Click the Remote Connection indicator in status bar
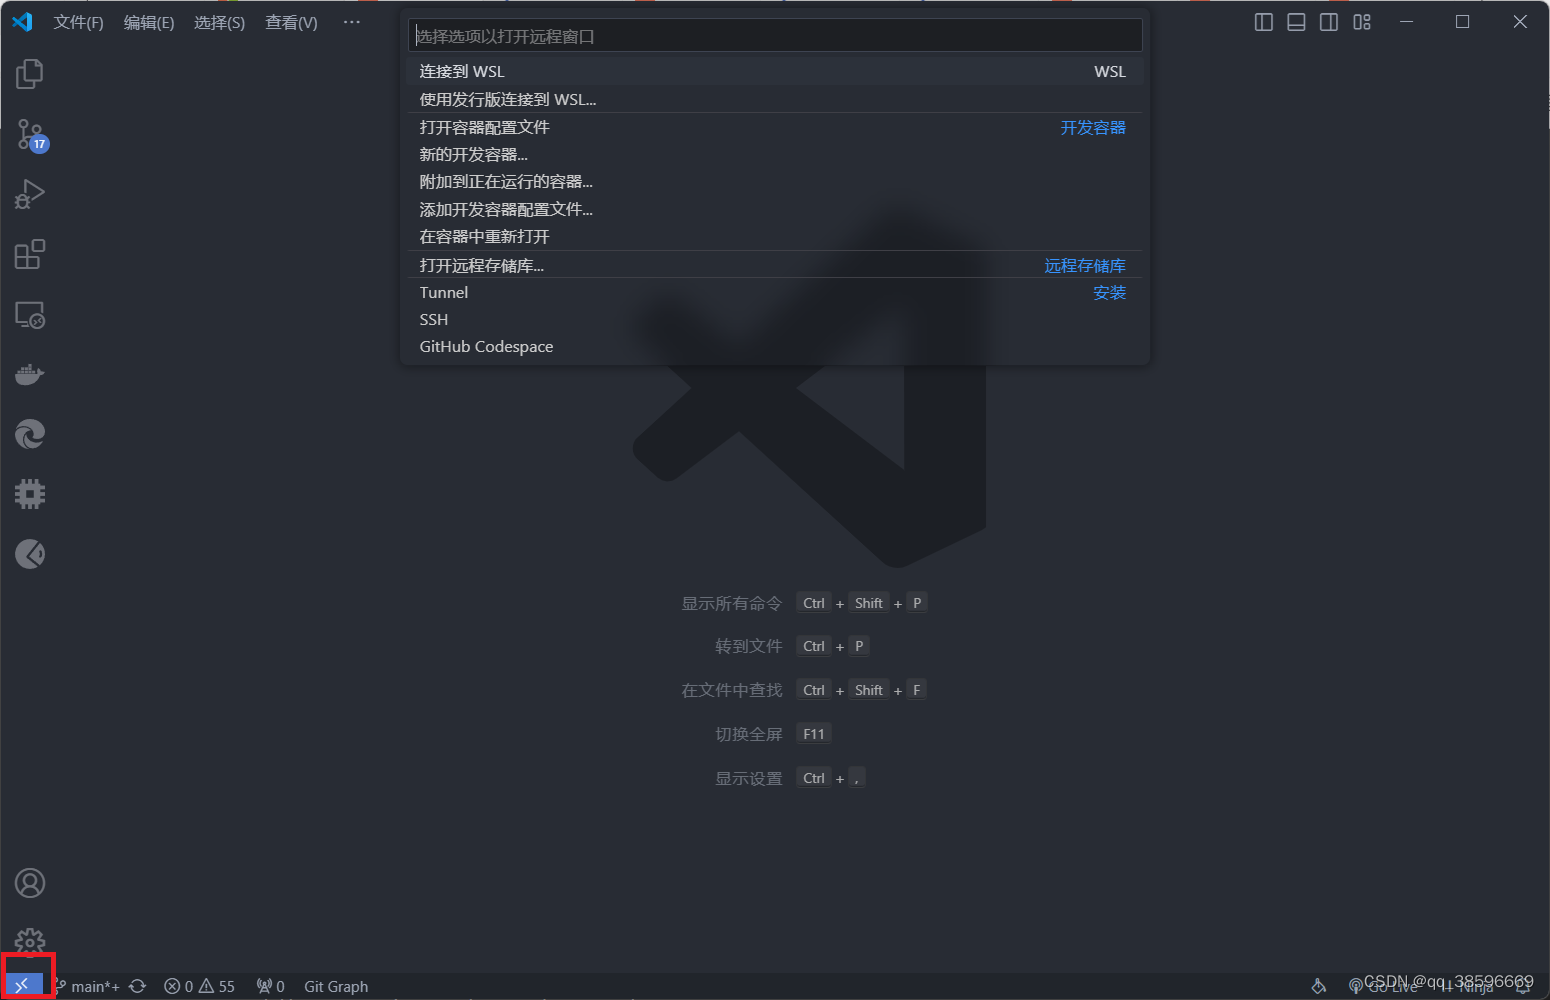 (x=25, y=985)
